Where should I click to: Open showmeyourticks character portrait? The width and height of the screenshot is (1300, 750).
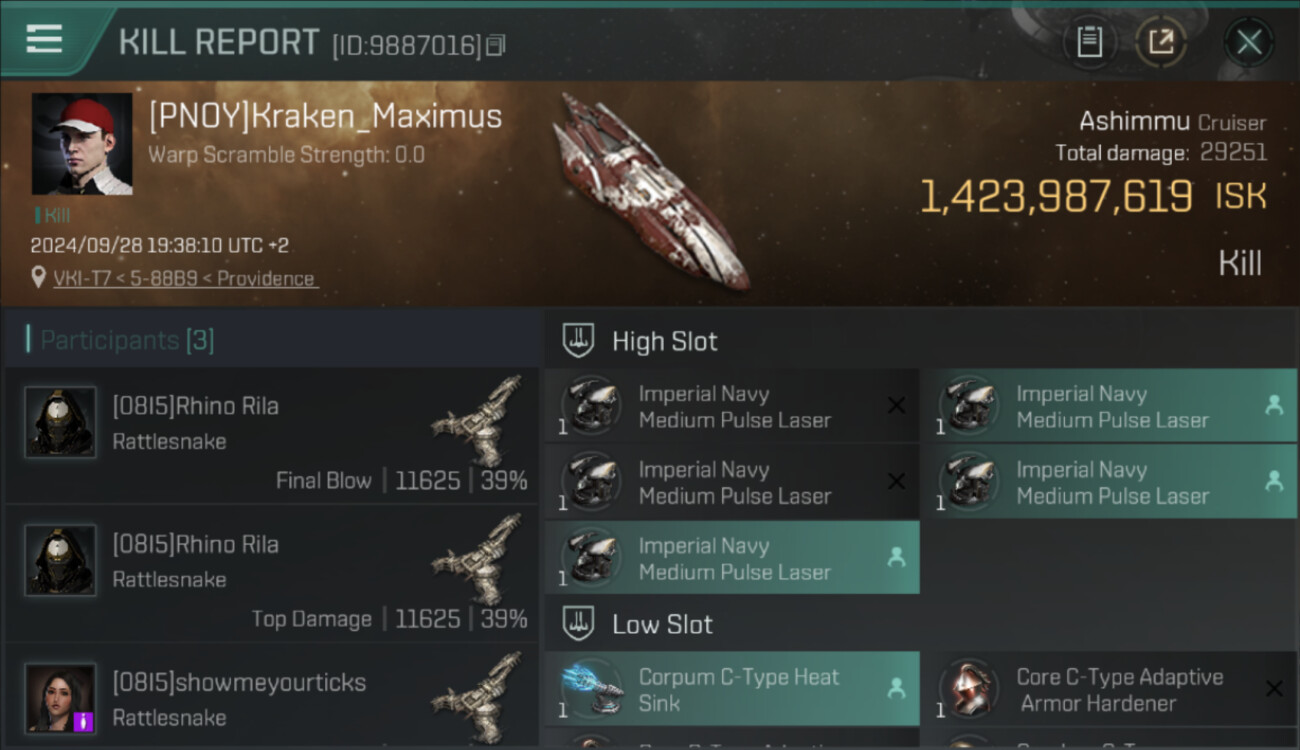60,698
